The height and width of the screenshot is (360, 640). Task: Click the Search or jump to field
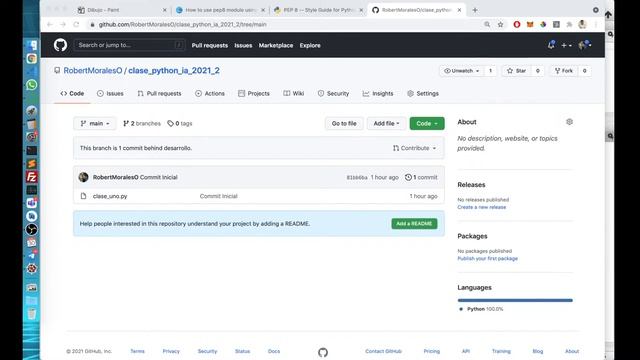(129, 45)
